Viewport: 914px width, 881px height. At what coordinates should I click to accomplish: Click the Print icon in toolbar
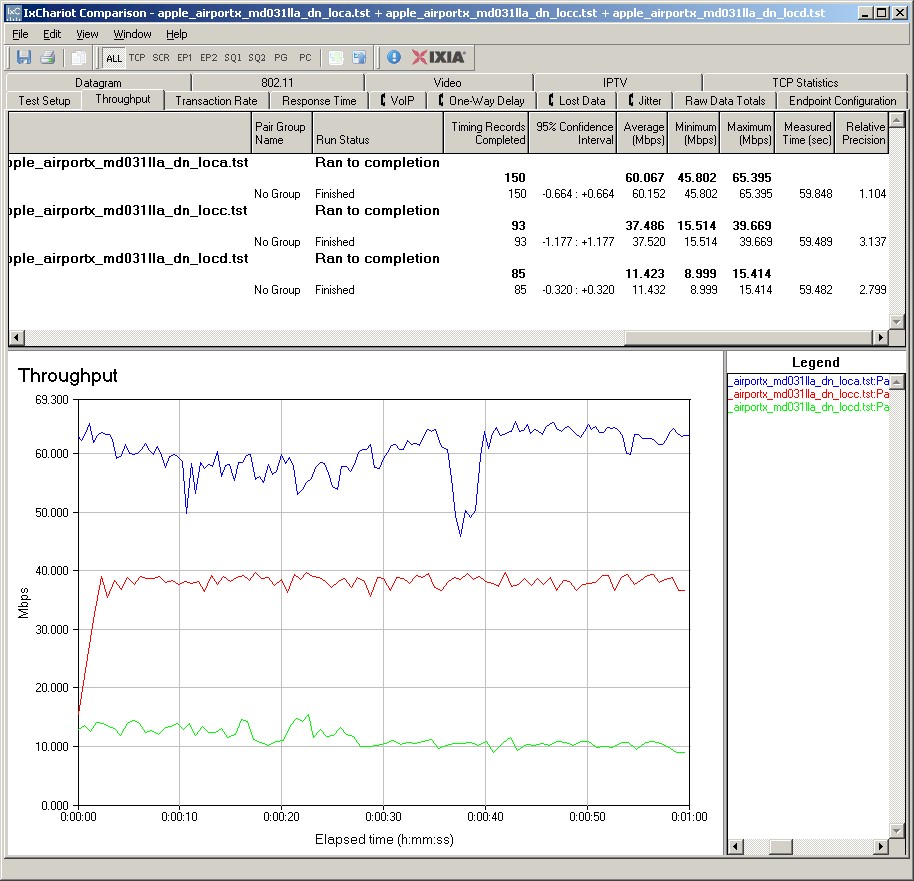click(x=48, y=57)
